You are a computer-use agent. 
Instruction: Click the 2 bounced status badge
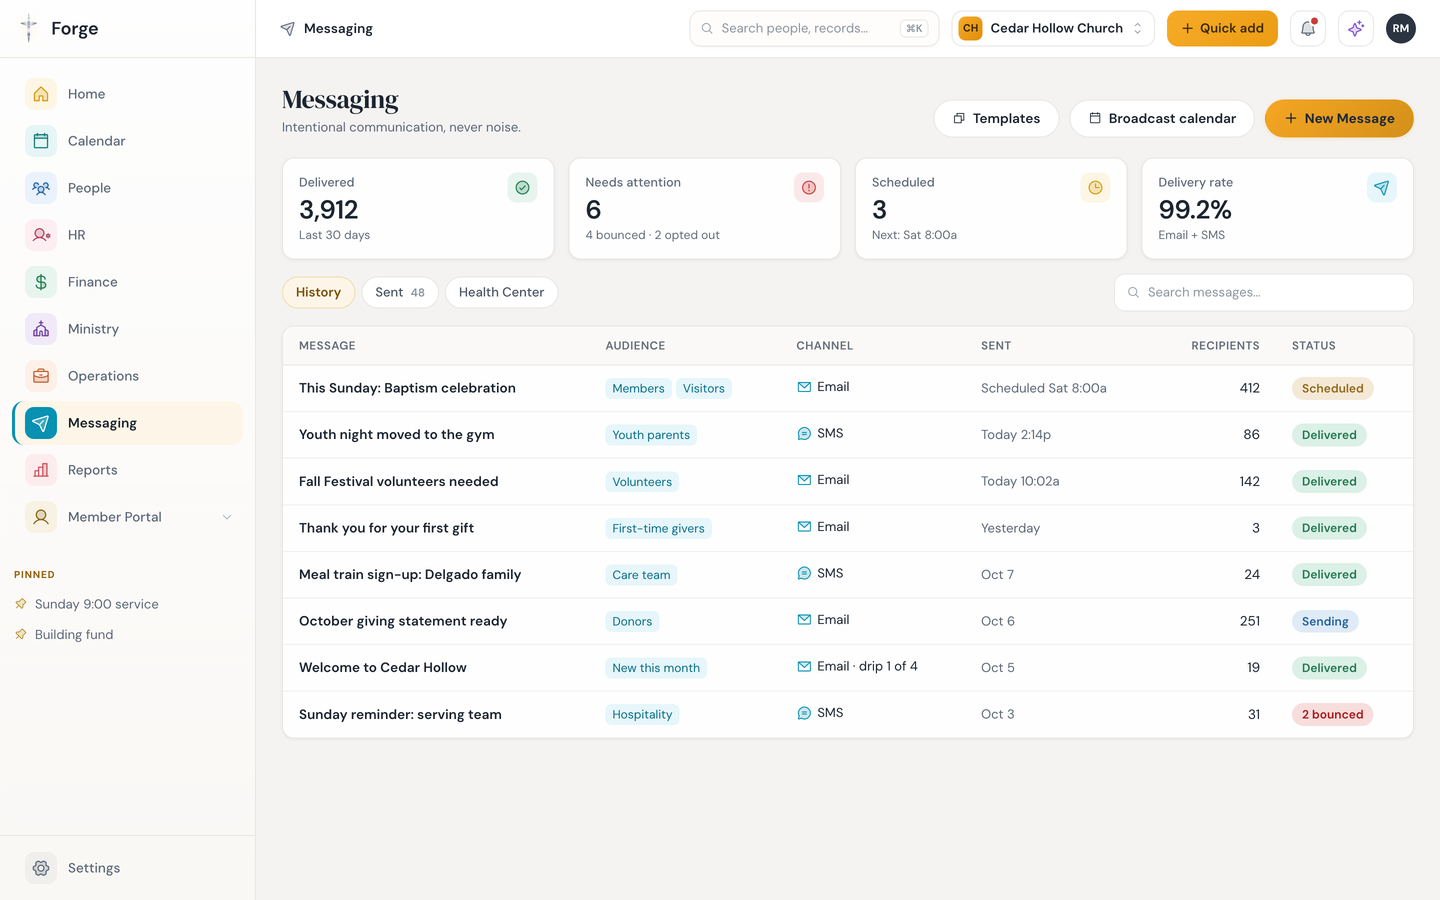(1332, 714)
